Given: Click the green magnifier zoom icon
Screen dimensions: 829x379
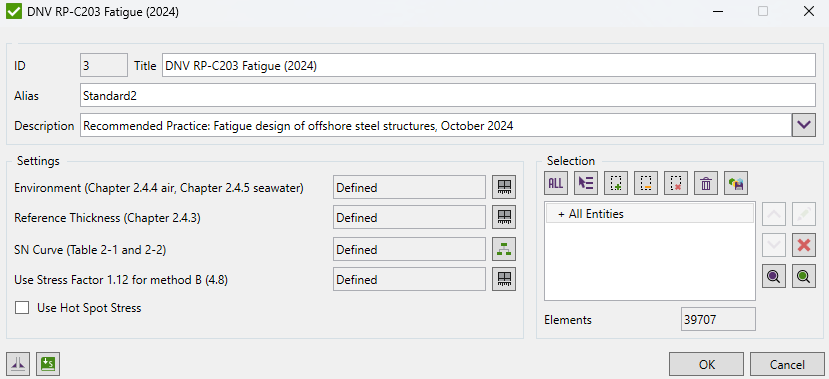Looking at the screenshot, I should tap(804, 276).
